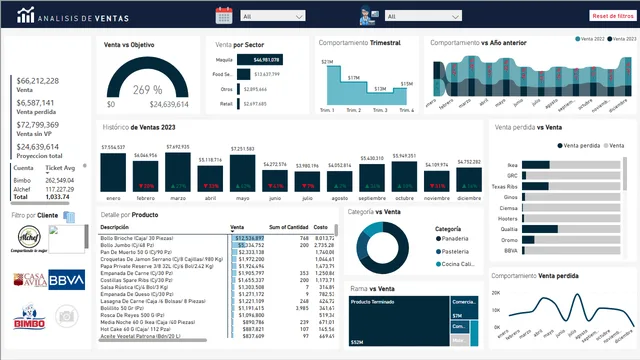The height and width of the screenshot is (360, 640).
Task: Click the broken image client tile
Action: (66, 239)
